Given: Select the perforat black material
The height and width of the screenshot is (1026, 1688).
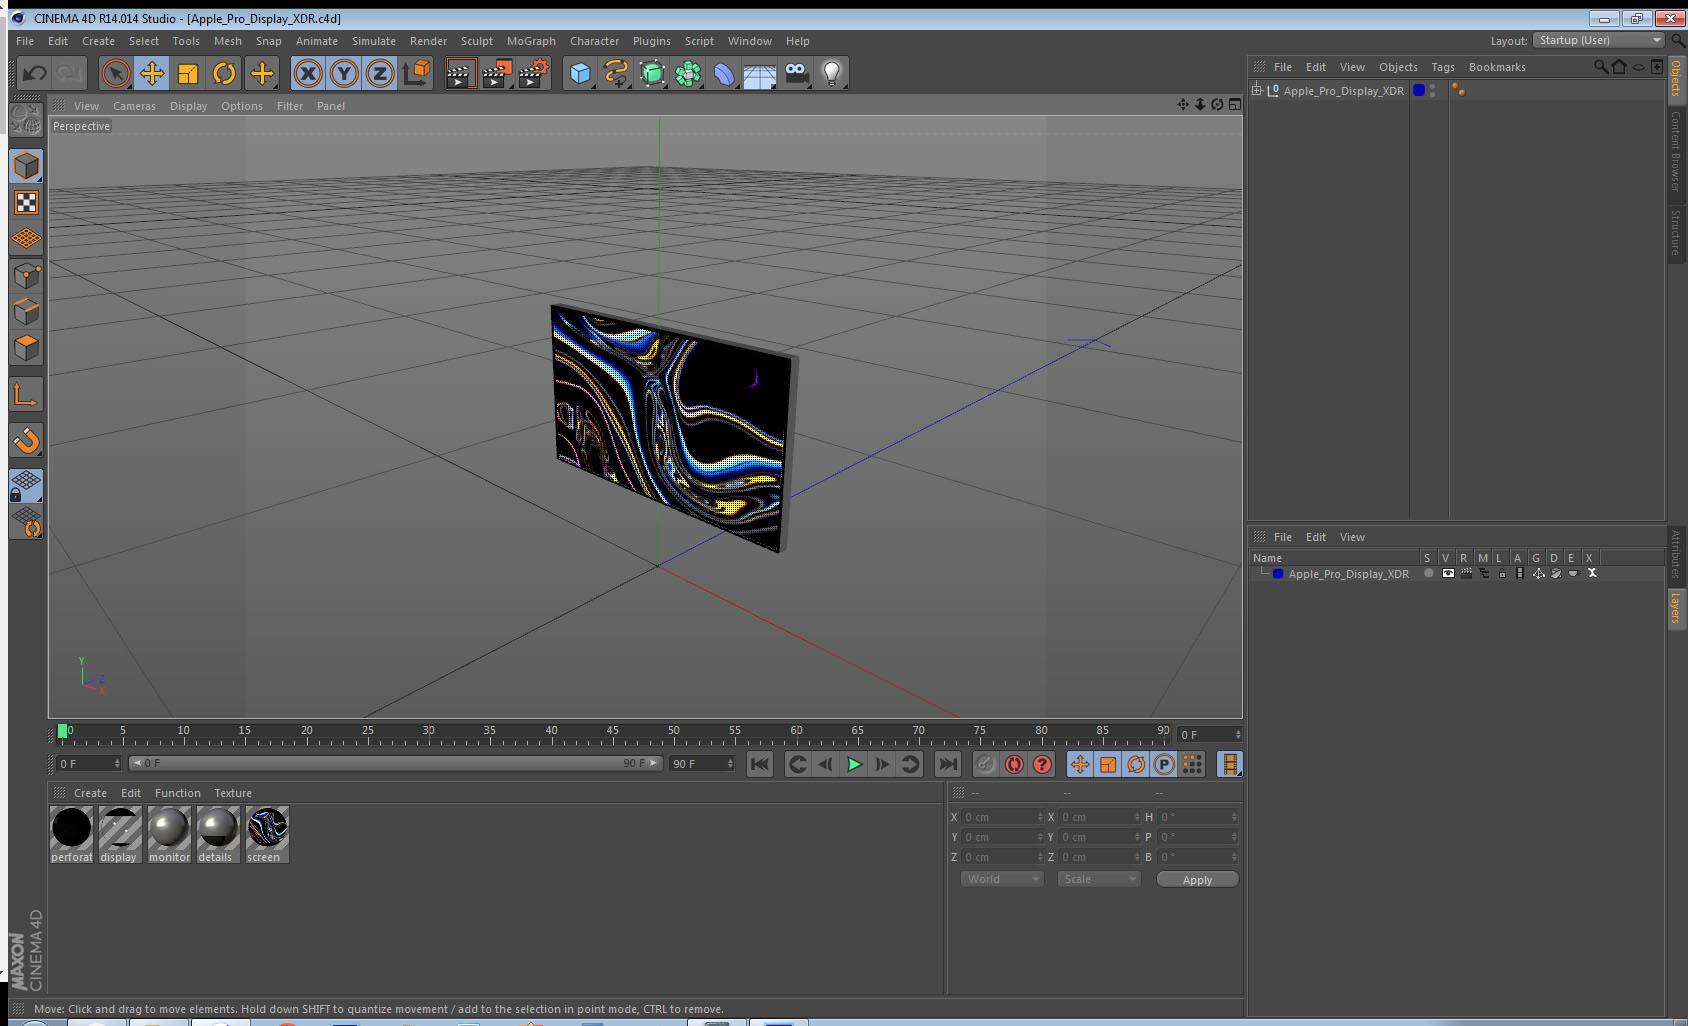Looking at the screenshot, I should tap(71, 834).
